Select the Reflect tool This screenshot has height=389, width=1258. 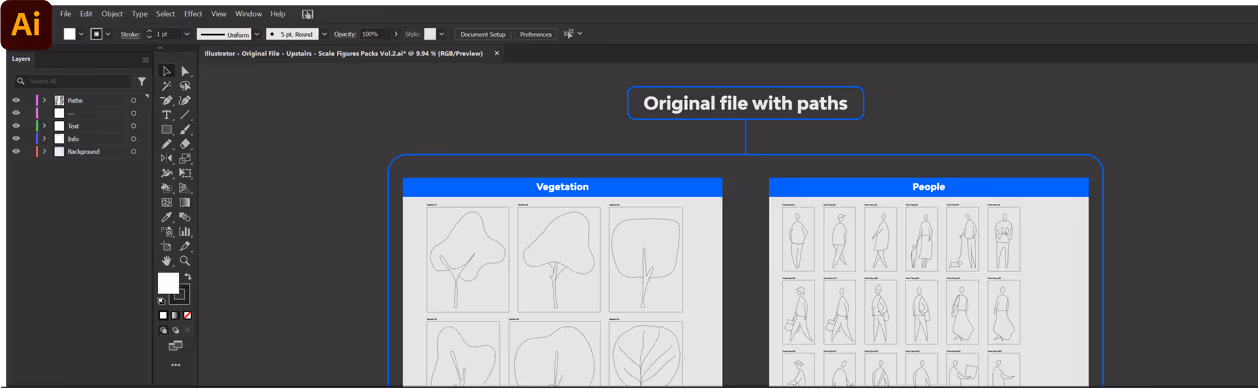click(x=167, y=158)
